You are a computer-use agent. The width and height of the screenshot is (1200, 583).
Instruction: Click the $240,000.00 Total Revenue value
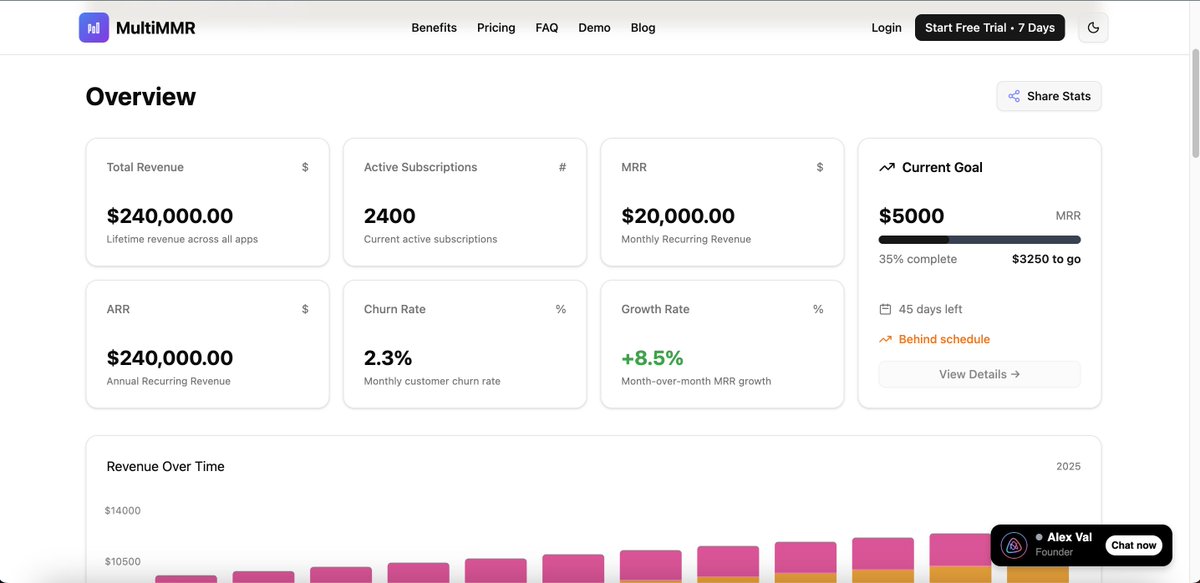(170, 216)
